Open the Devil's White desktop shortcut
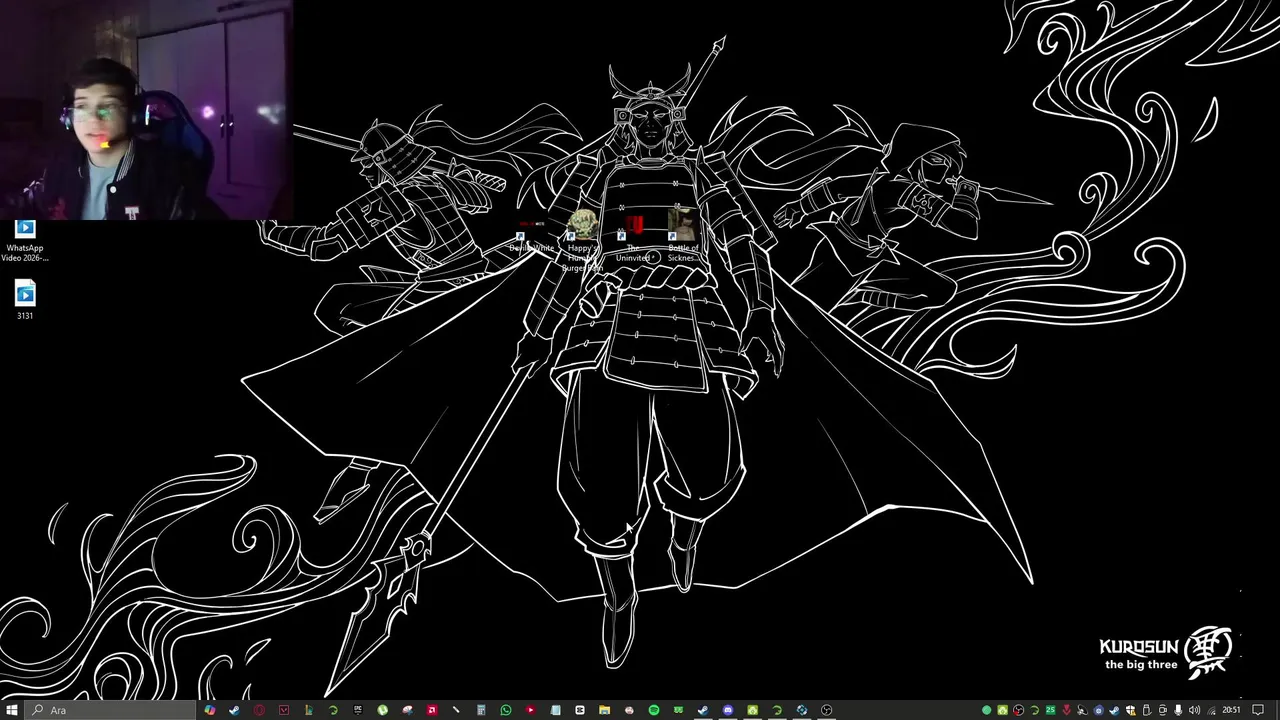The height and width of the screenshot is (720, 1280). (531, 237)
